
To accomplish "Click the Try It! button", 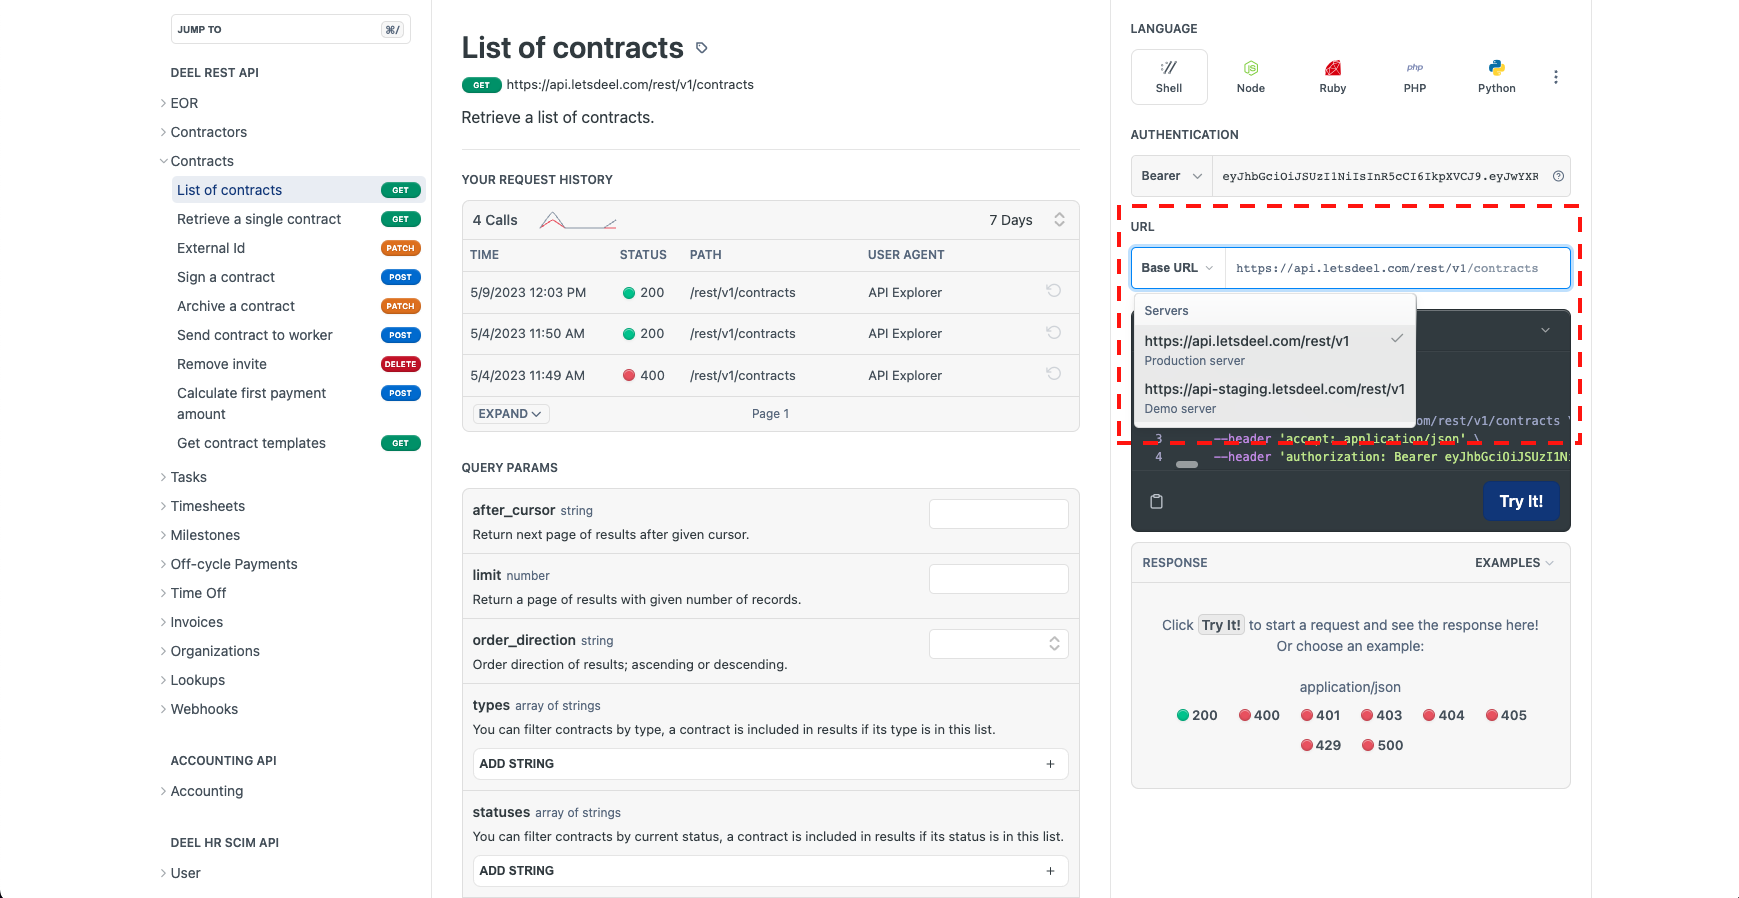I will (1521, 501).
